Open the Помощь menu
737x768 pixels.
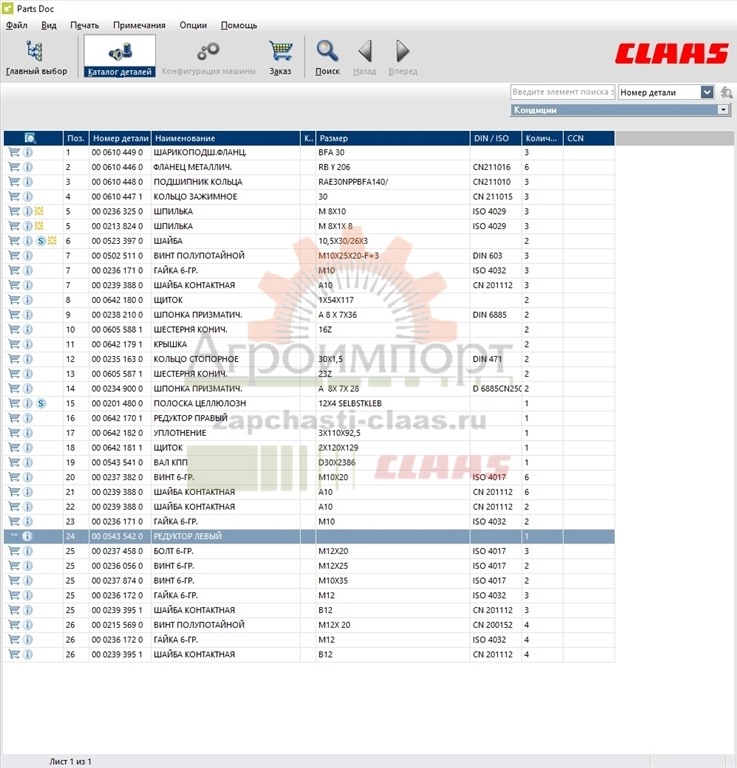tap(239, 25)
